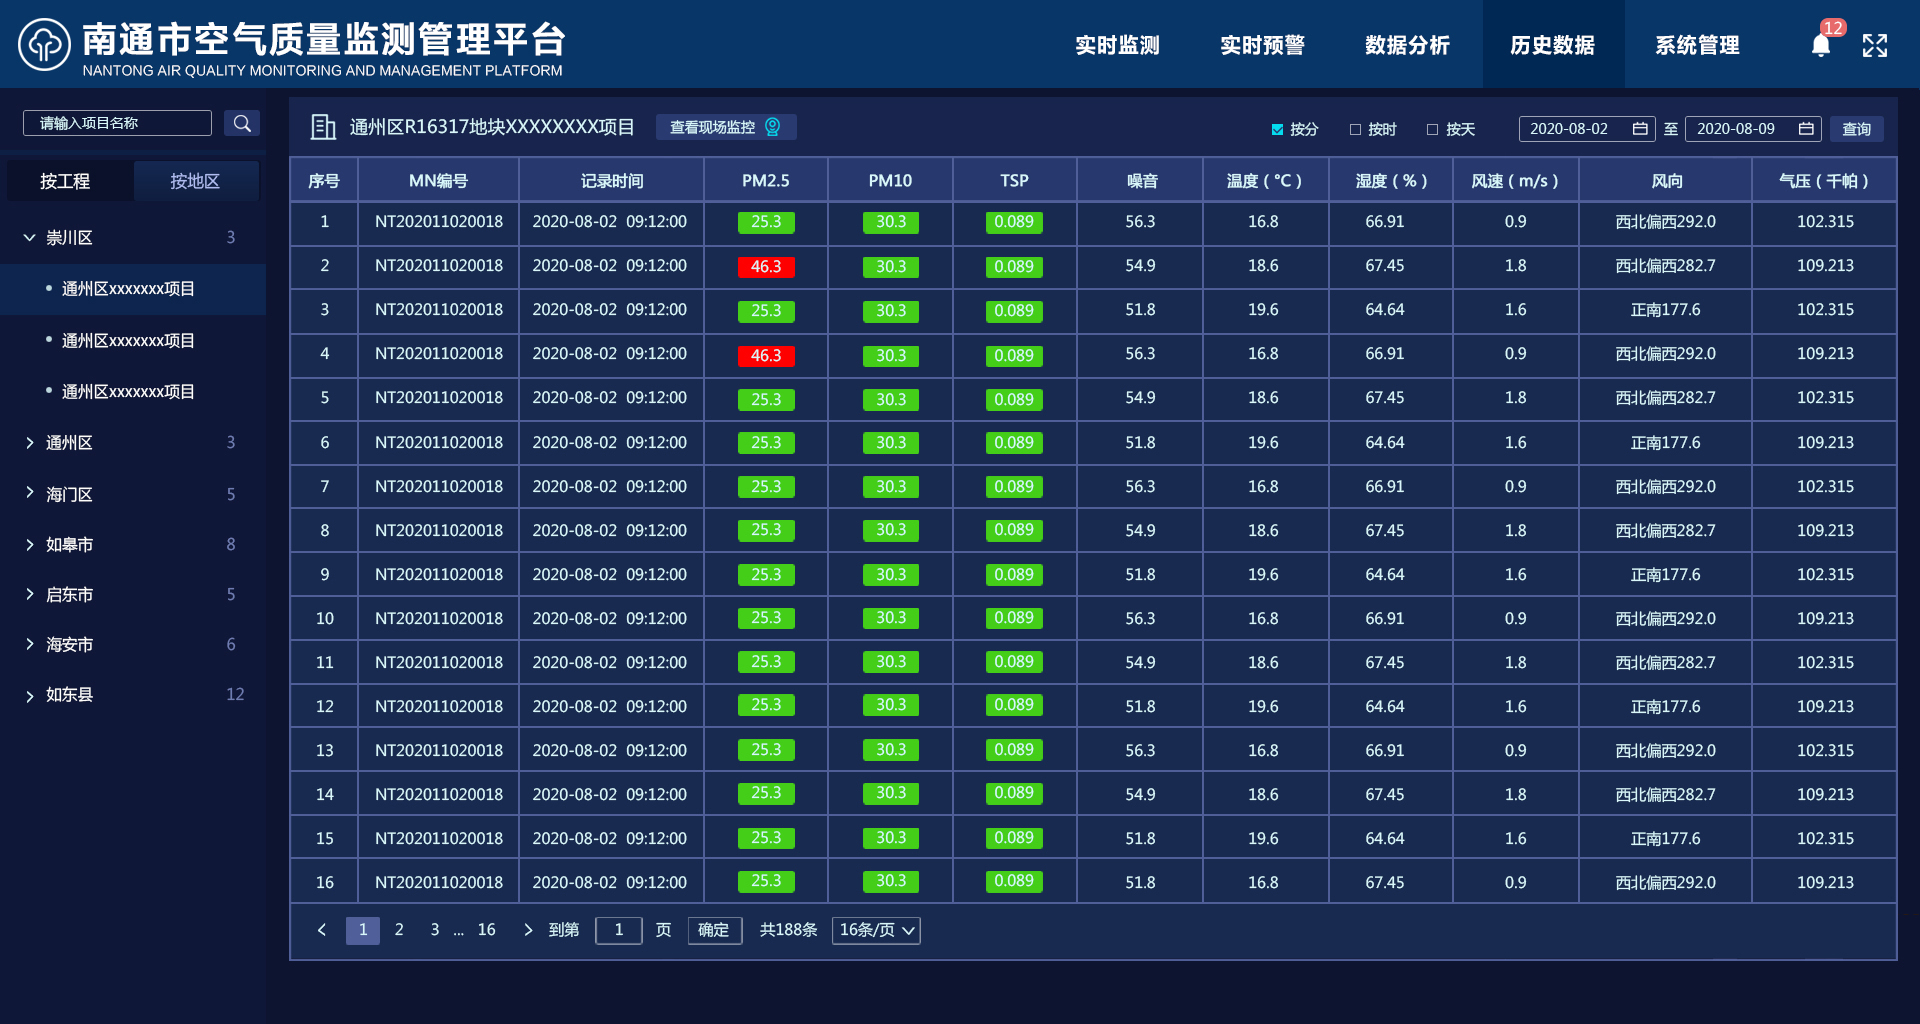Go to next page with right arrow

[x=528, y=930]
